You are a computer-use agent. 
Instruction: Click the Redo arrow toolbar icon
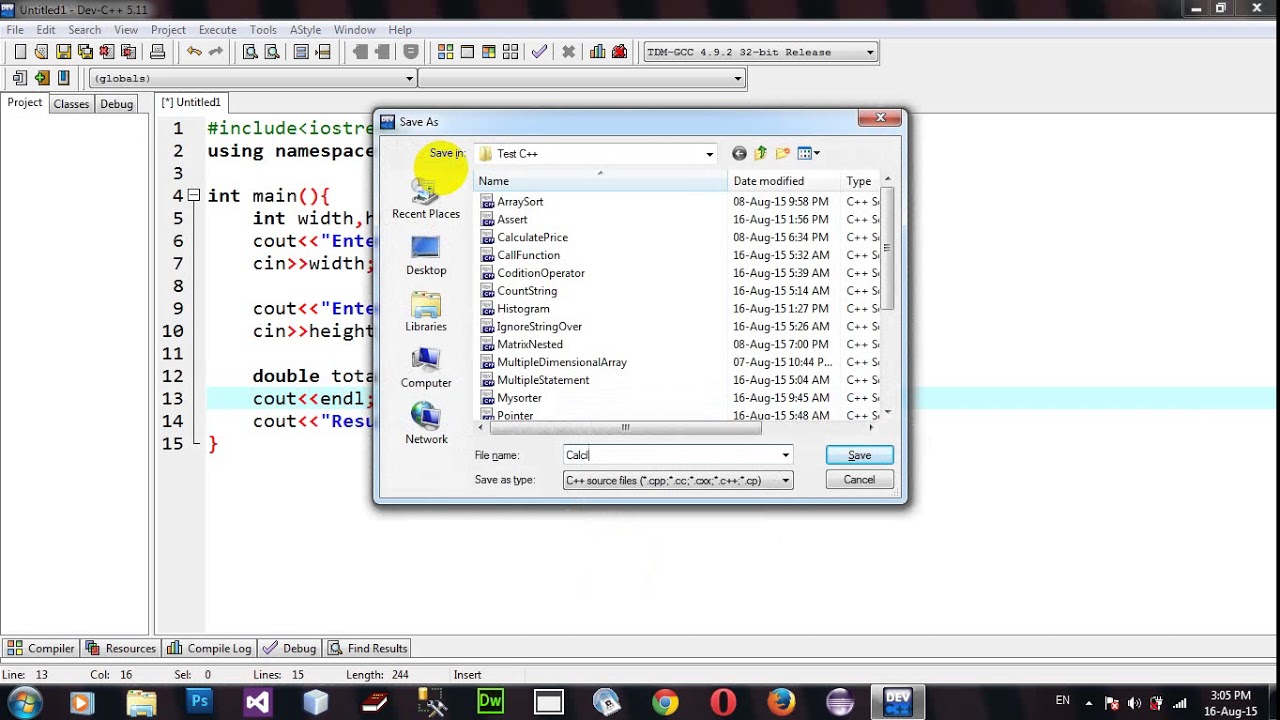[x=215, y=52]
